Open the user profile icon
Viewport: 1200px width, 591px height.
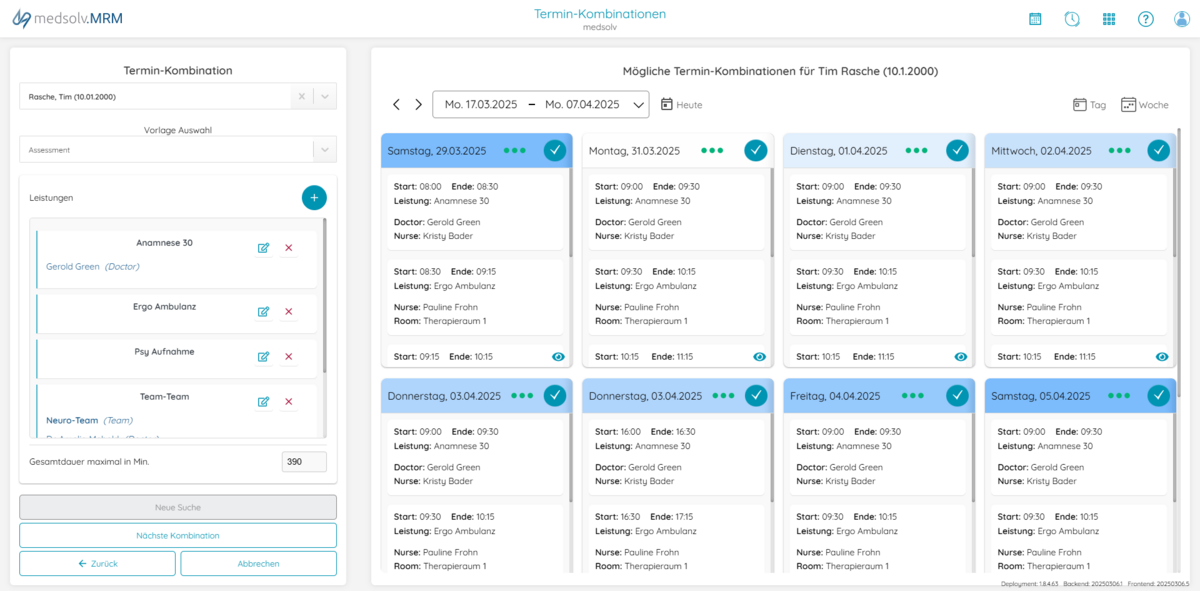1181,19
